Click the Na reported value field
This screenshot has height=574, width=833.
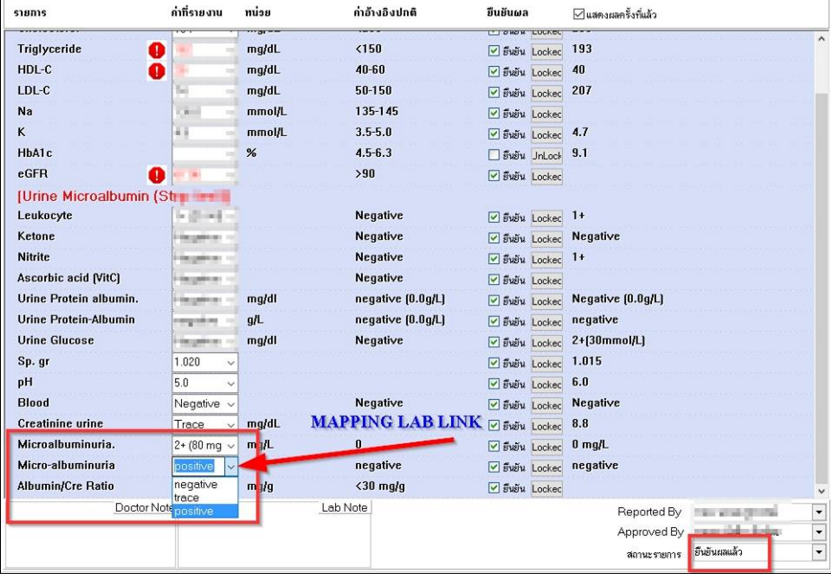pyautogui.click(x=205, y=113)
